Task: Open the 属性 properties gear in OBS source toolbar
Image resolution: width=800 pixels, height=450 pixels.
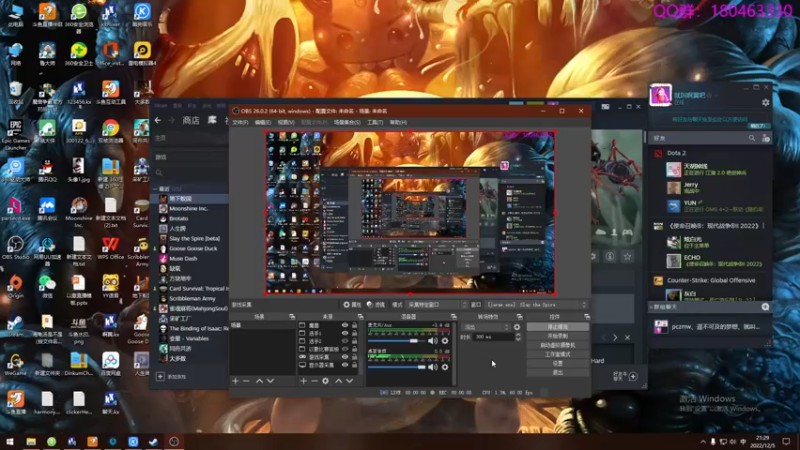Action: click(352, 305)
